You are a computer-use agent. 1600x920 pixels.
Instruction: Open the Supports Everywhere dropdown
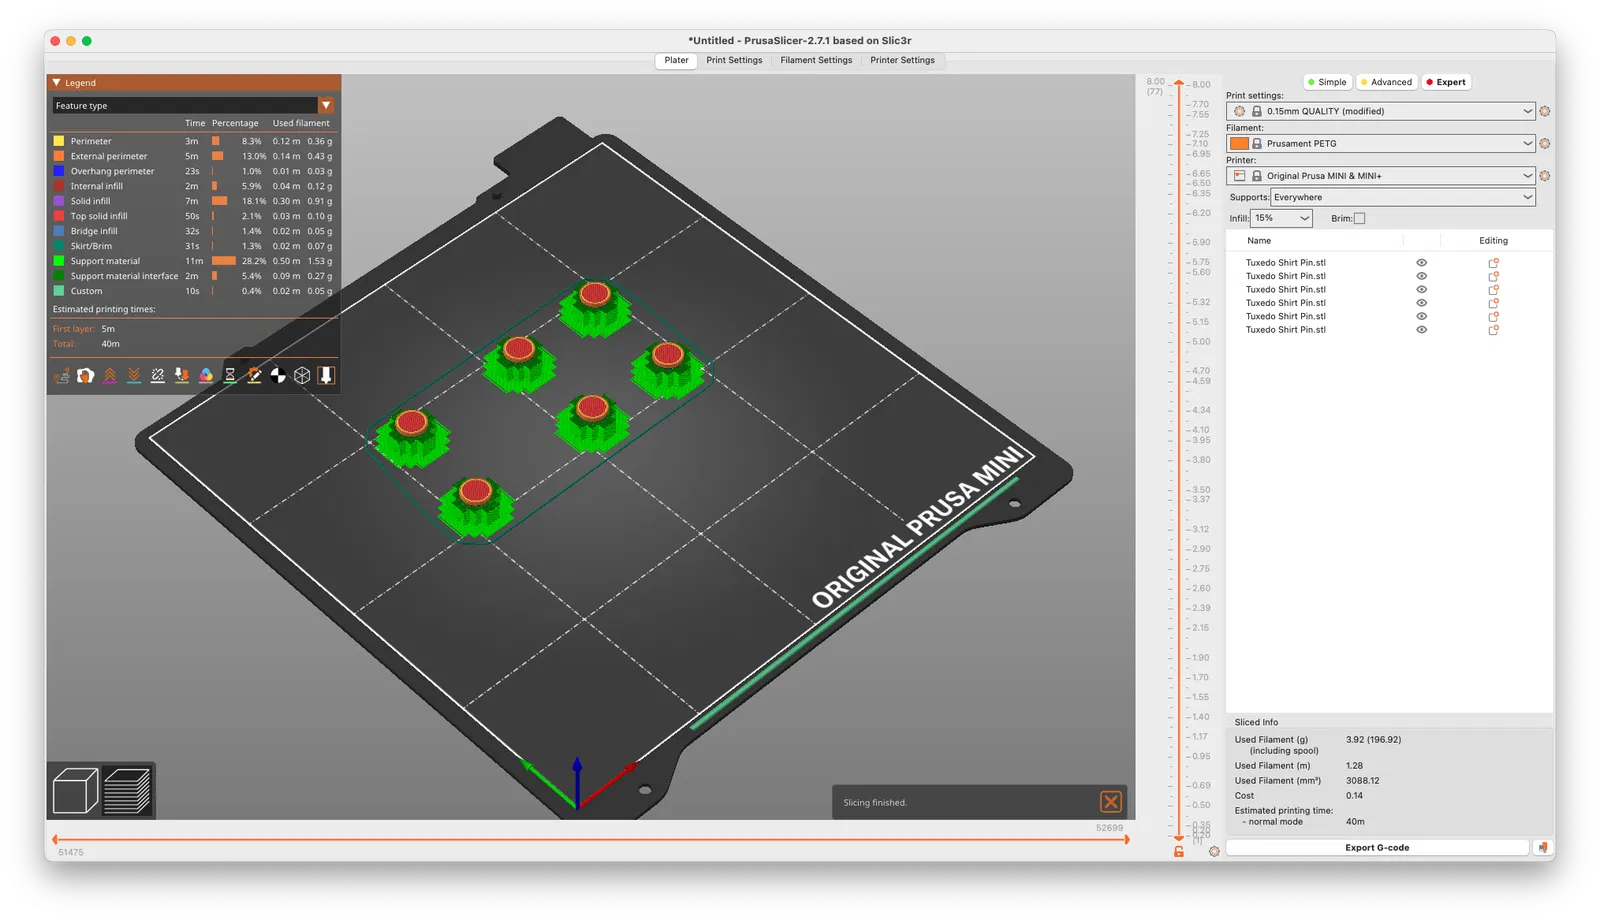coord(1402,197)
